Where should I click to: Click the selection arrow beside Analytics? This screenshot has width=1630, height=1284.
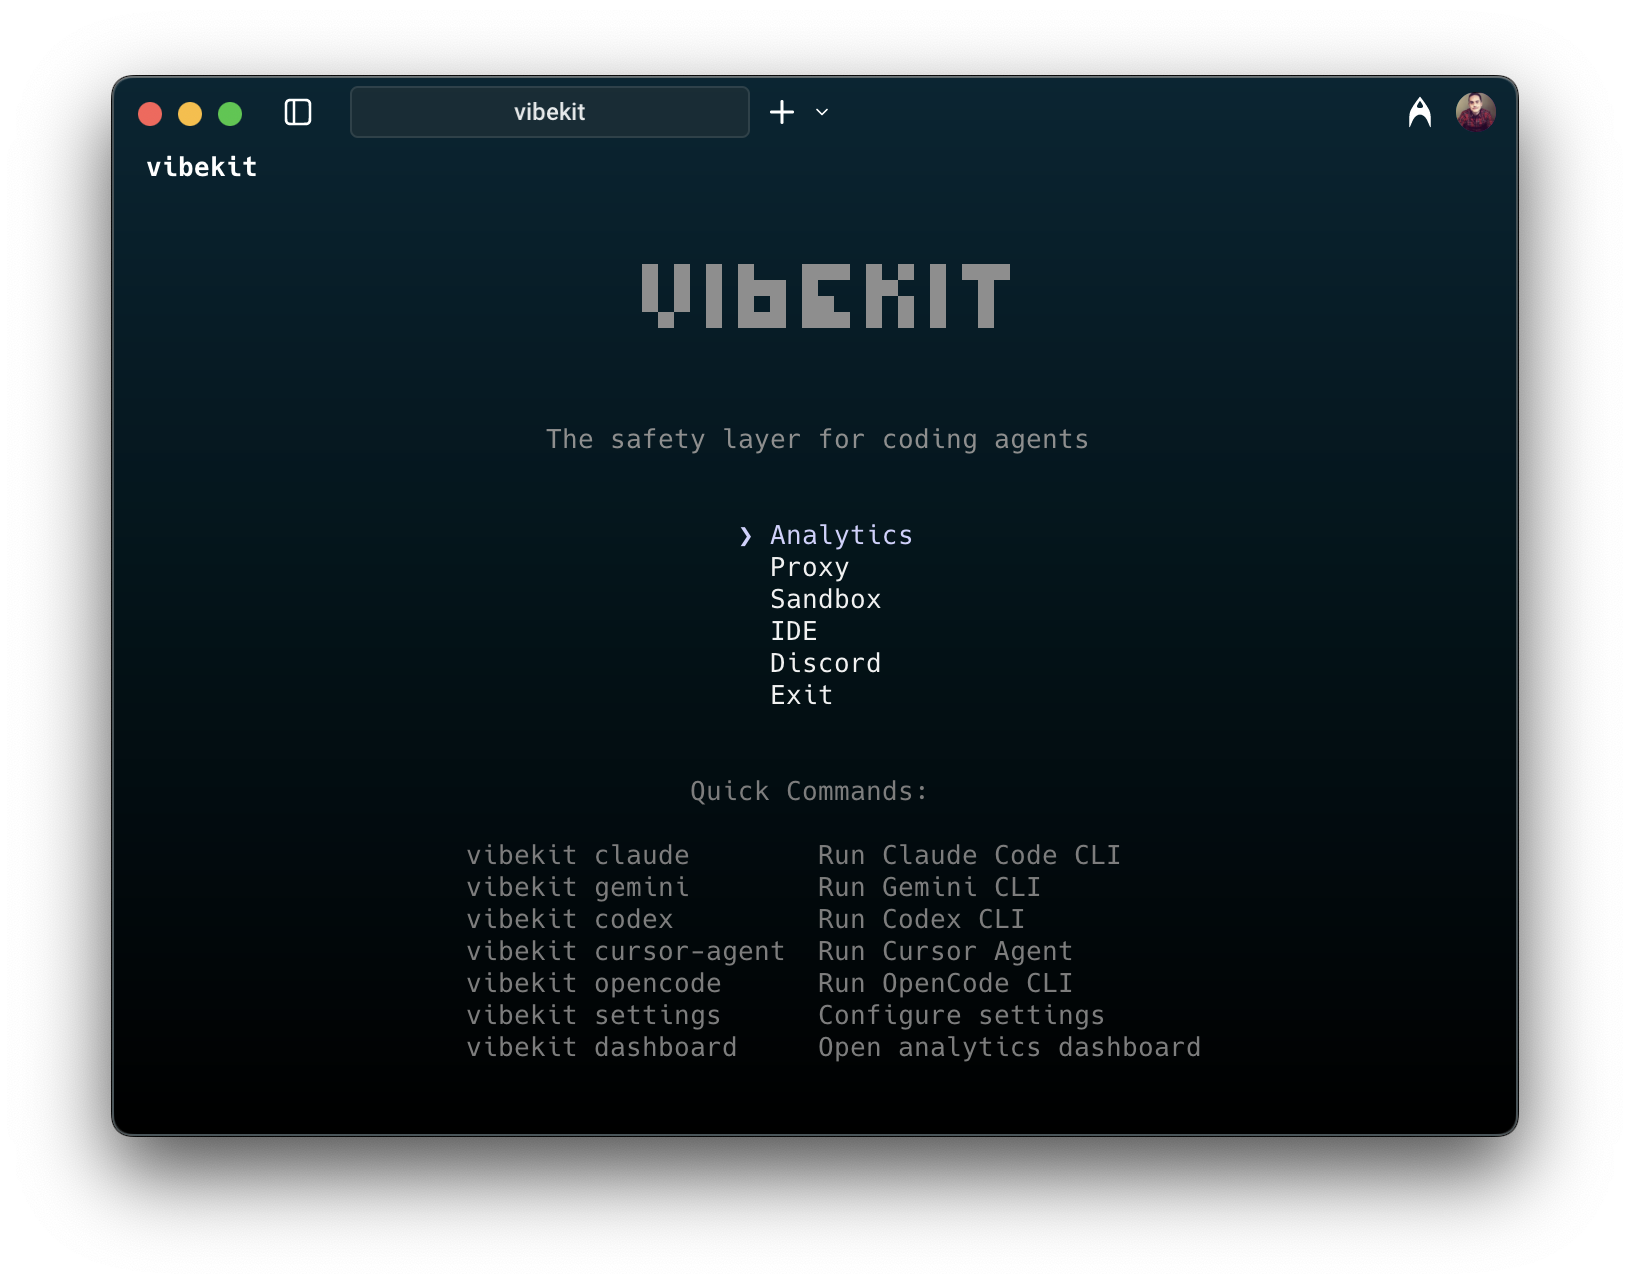tap(745, 536)
